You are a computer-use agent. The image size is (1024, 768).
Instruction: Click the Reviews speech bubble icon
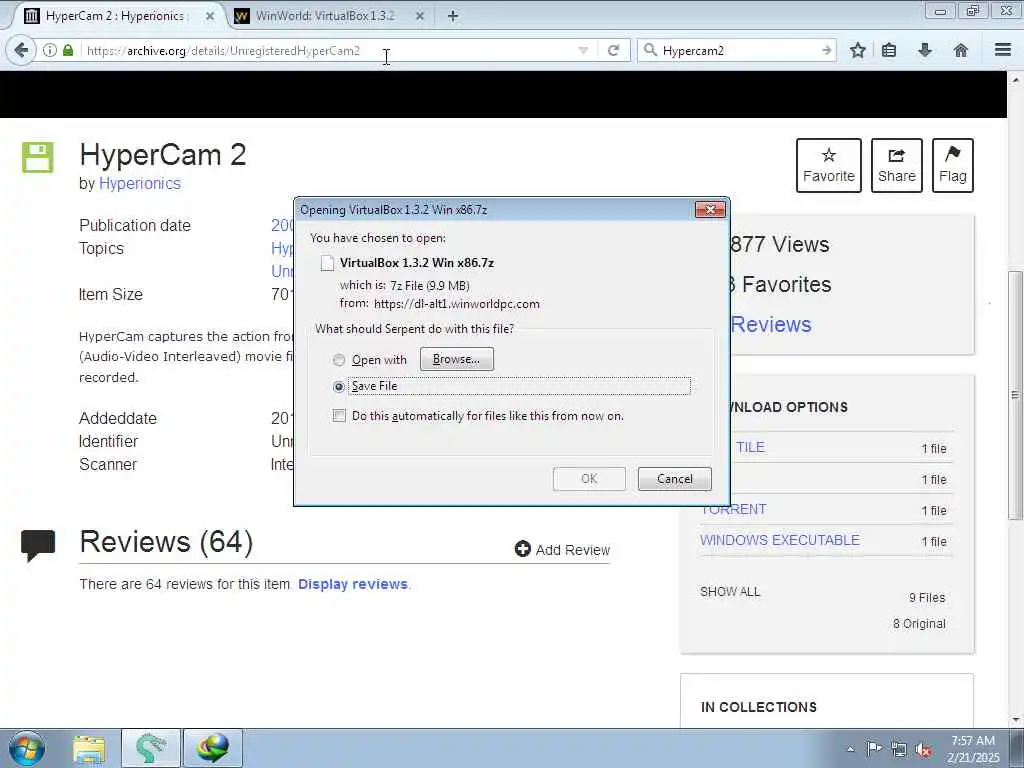pyautogui.click(x=38, y=546)
